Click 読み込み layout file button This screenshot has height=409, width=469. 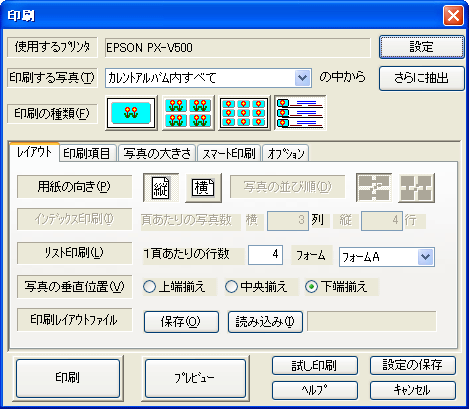[265, 322]
